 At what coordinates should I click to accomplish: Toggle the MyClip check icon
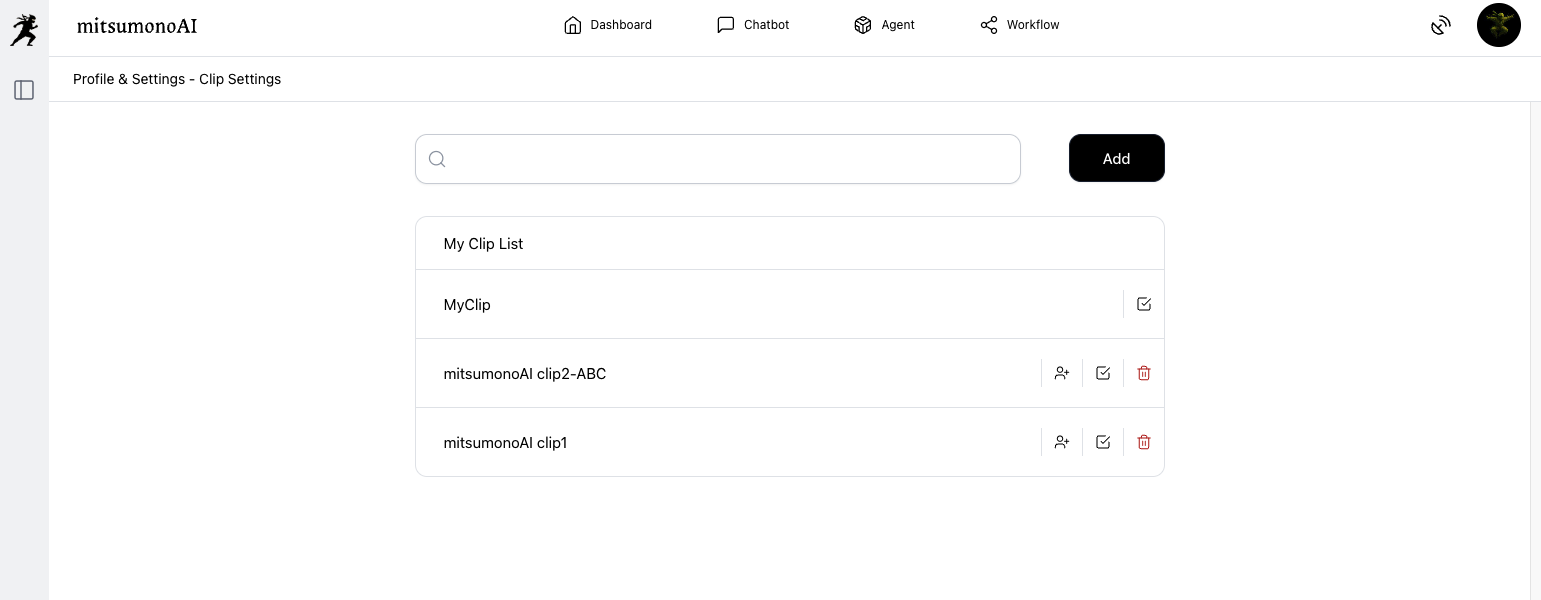[1144, 304]
